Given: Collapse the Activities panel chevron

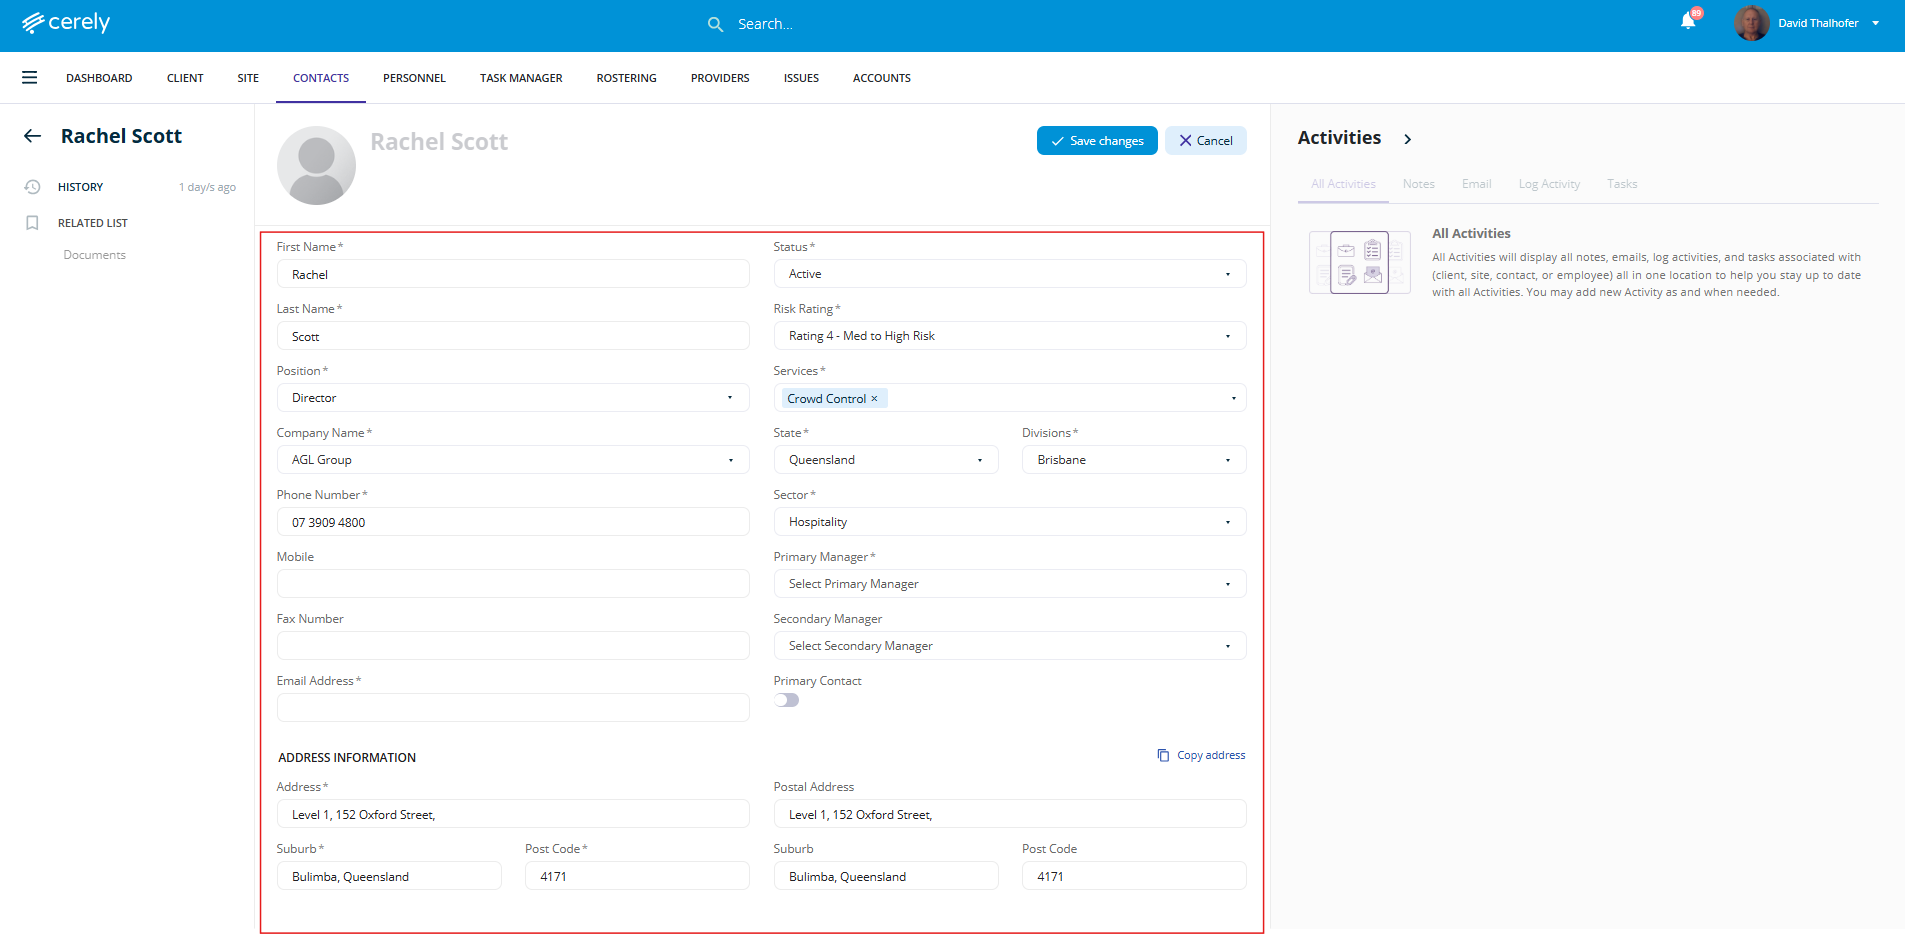Looking at the screenshot, I should 1408,139.
